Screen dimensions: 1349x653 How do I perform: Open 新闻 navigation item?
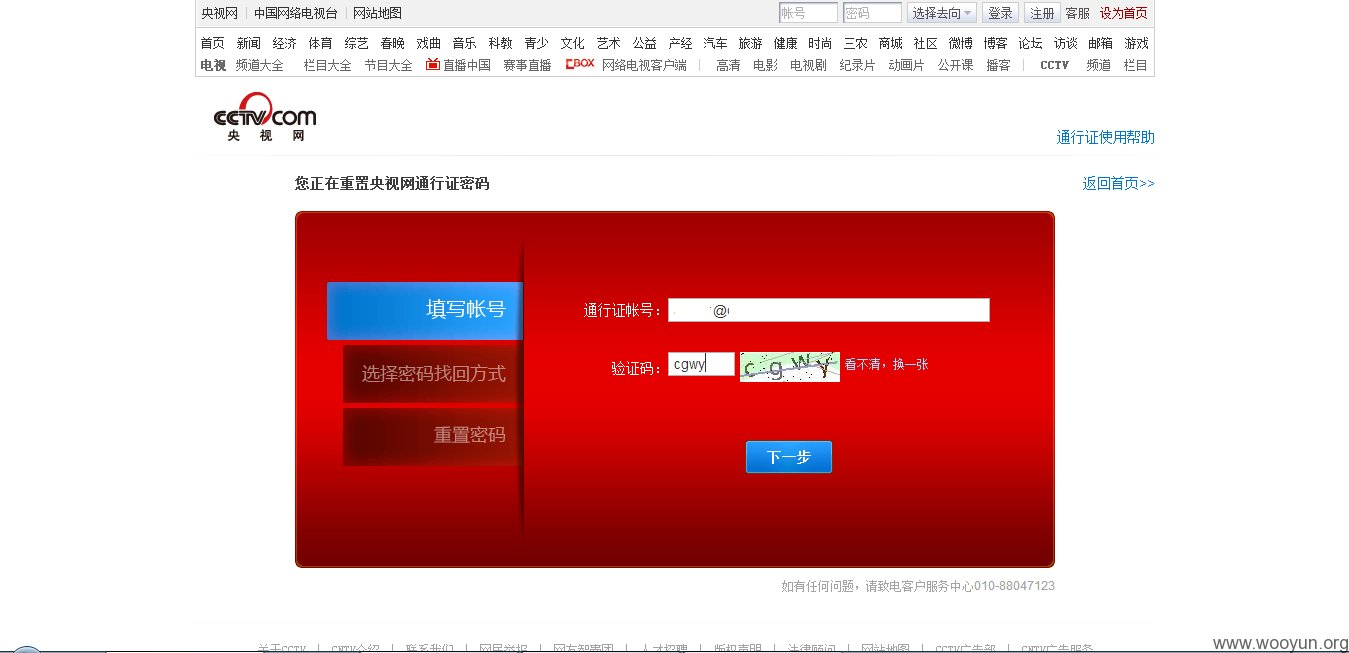pos(248,43)
